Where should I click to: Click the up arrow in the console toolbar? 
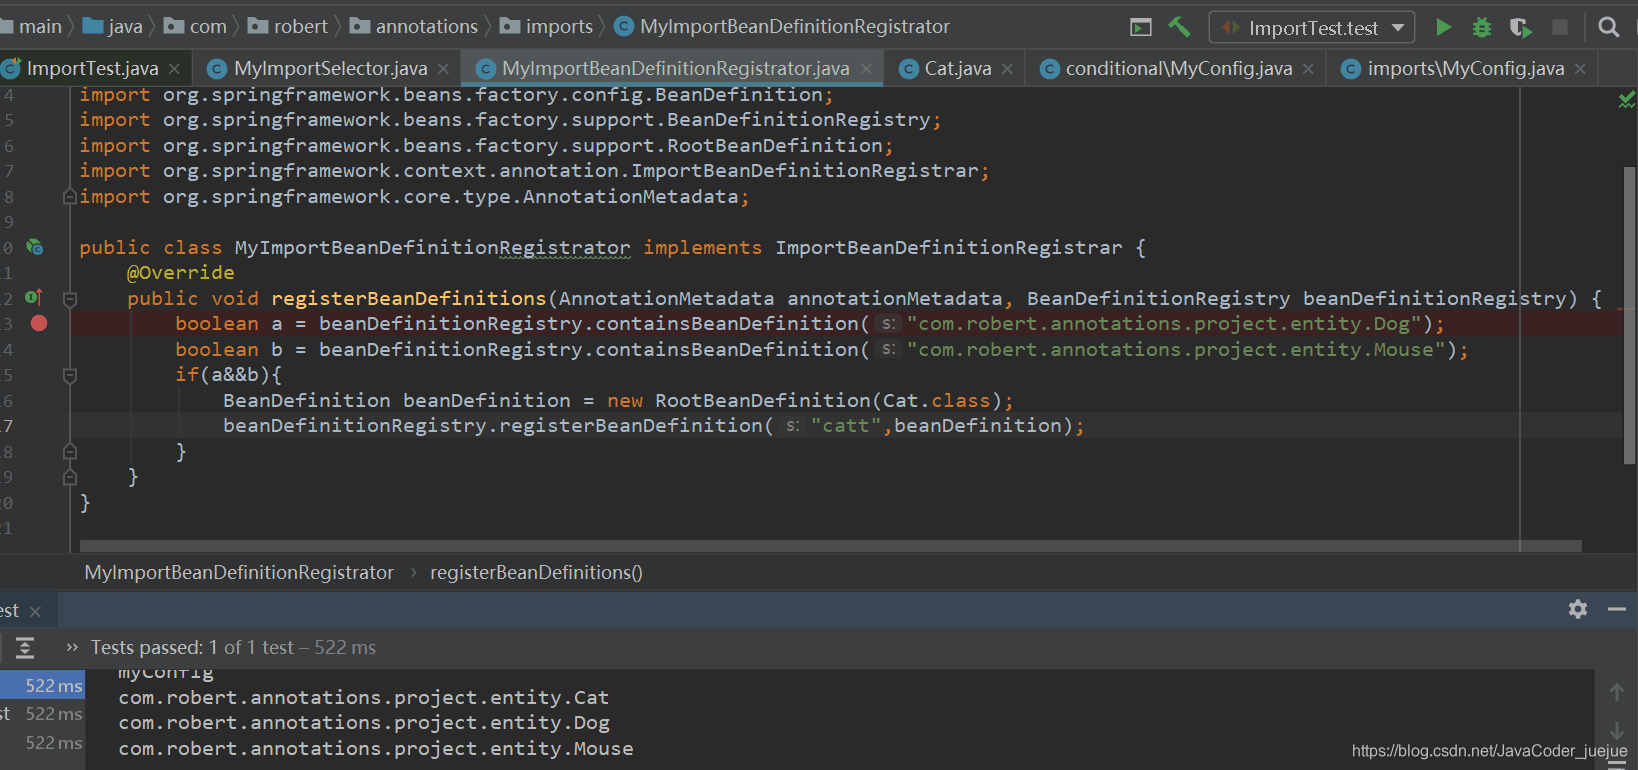pyautogui.click(x=1616, y=692)
